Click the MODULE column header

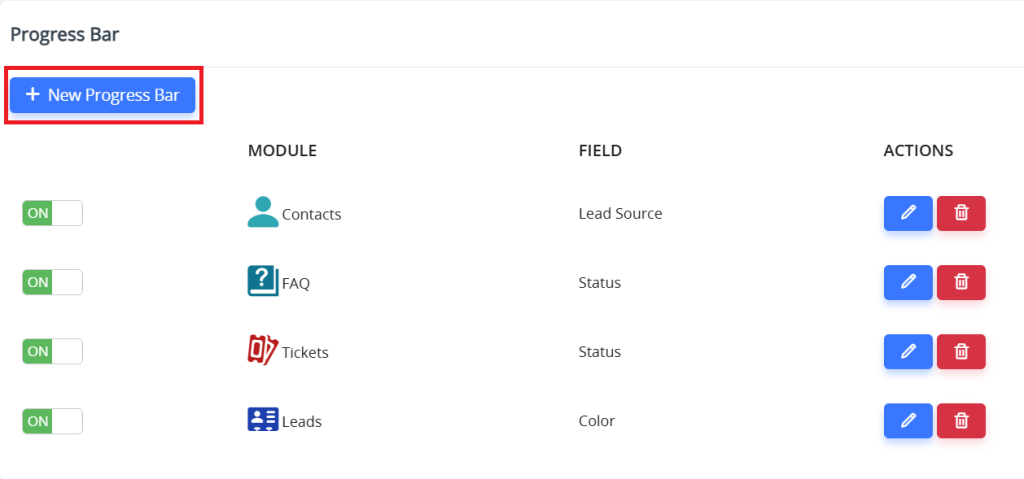click(282, 151)
